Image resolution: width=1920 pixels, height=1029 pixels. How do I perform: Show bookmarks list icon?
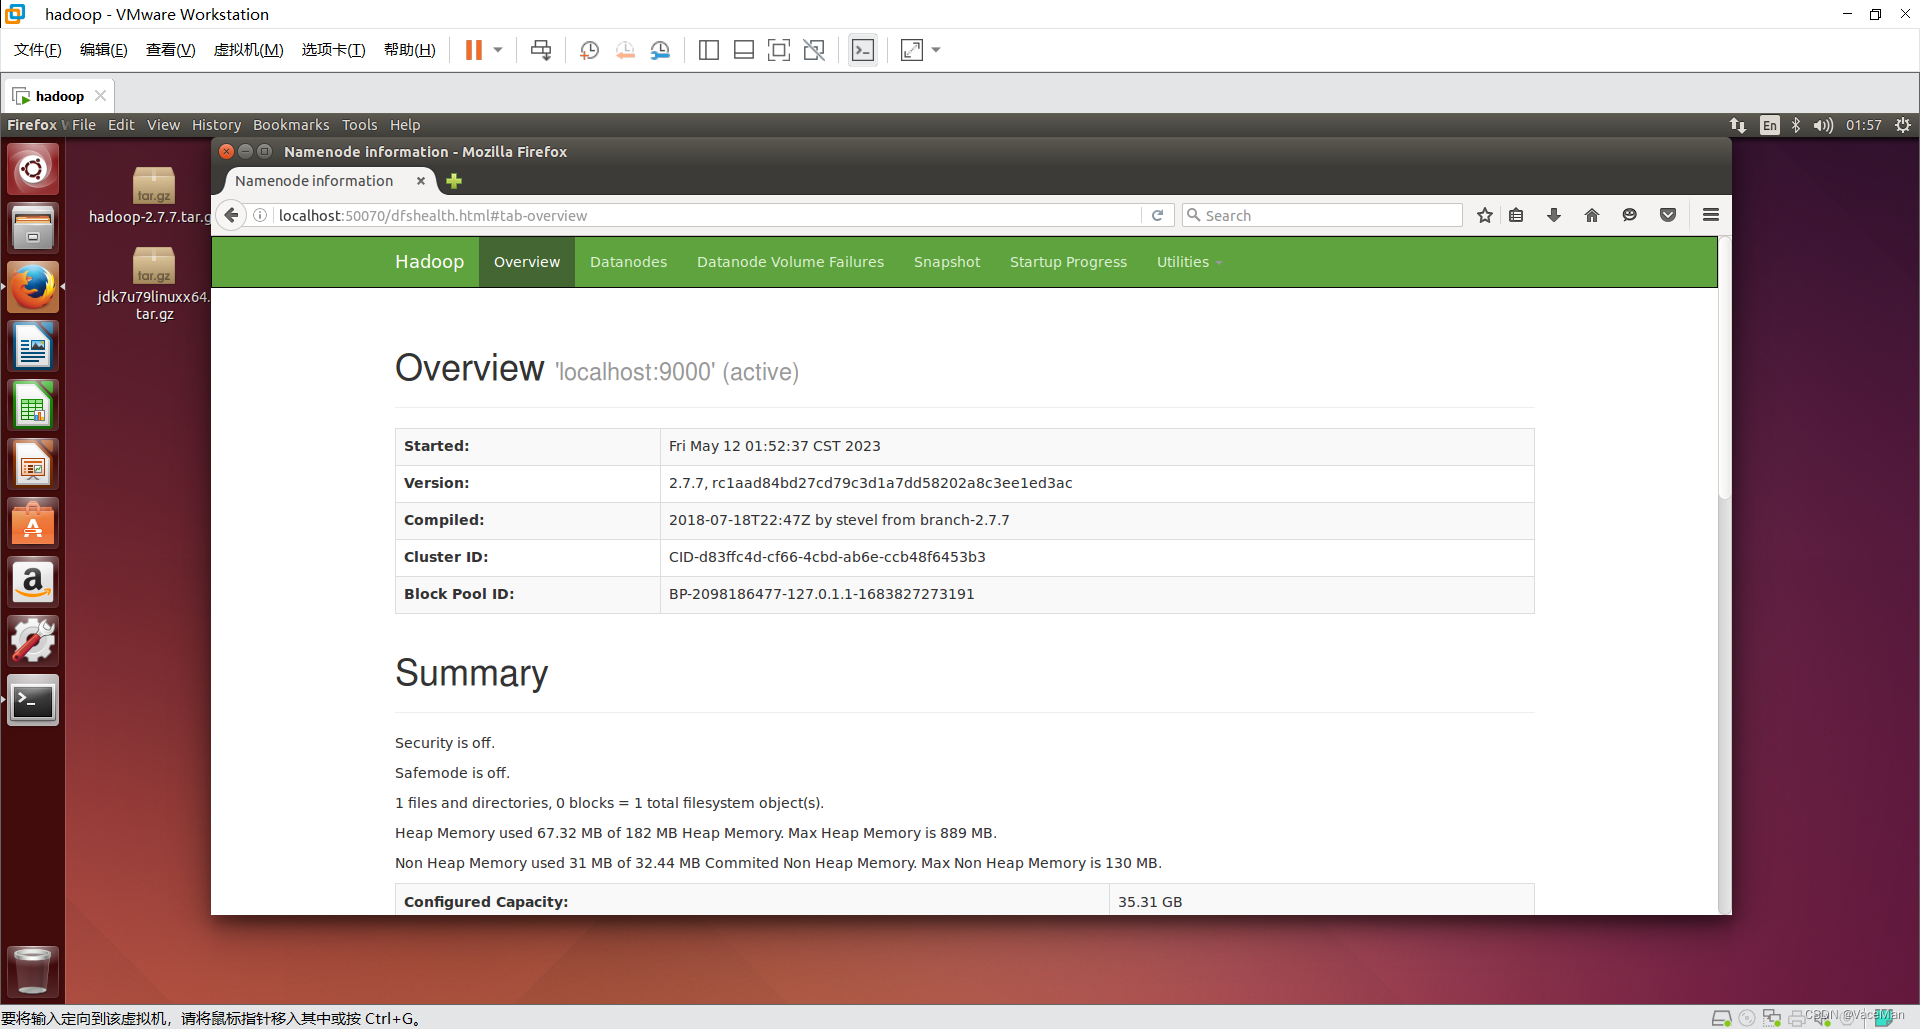click(1516, 215)
